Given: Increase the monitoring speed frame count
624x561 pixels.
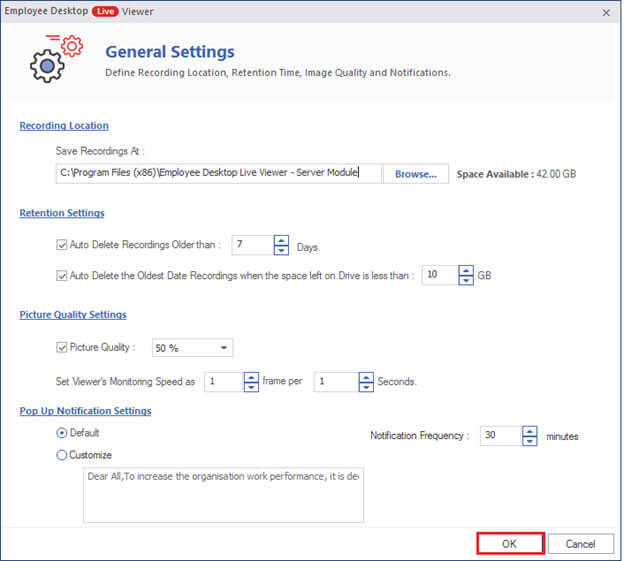Looking at the screenshot, I should 252,377.
